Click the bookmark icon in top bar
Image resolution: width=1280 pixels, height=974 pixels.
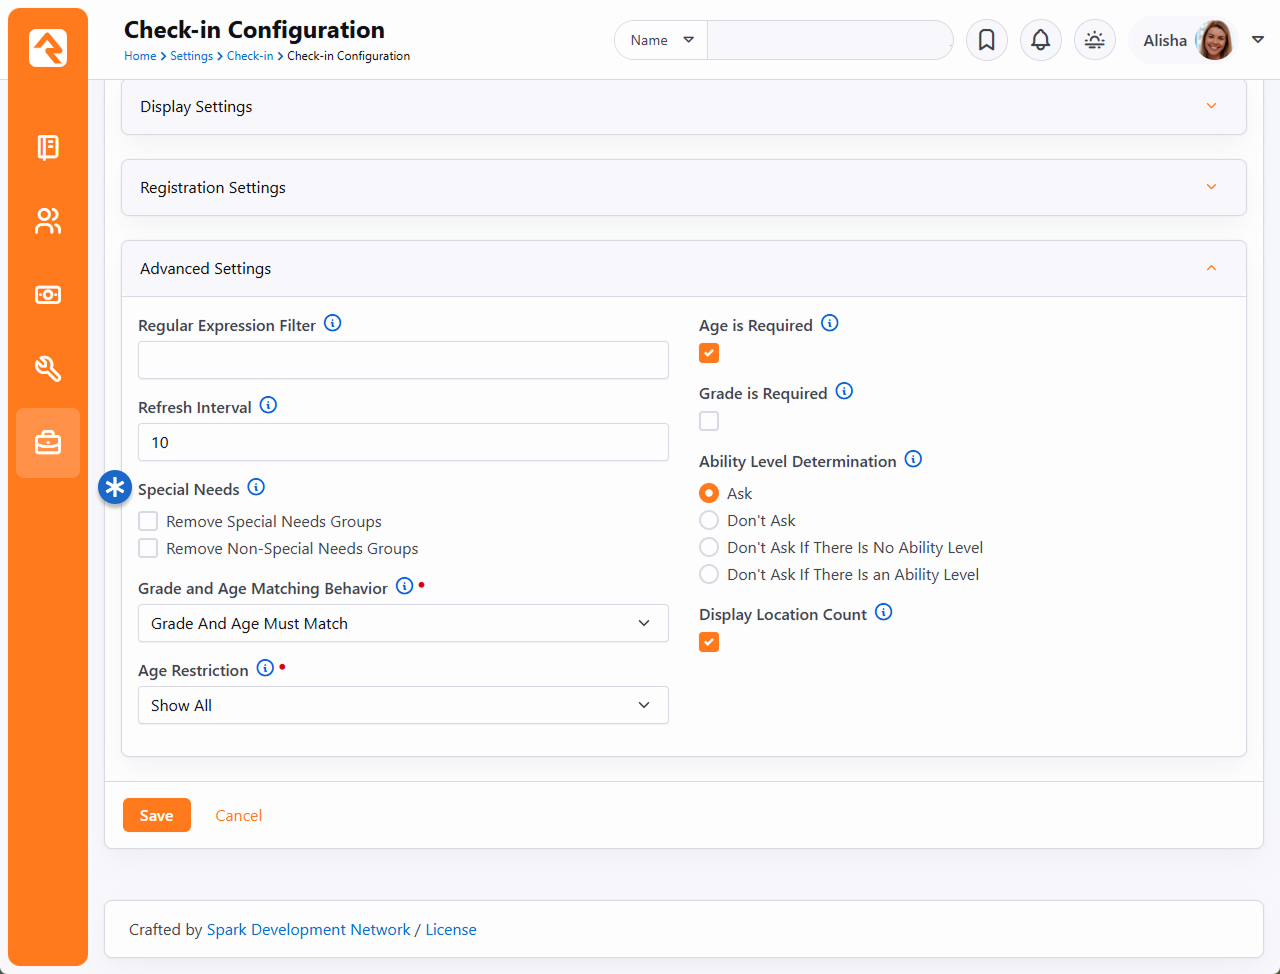(x=986, y=40)
